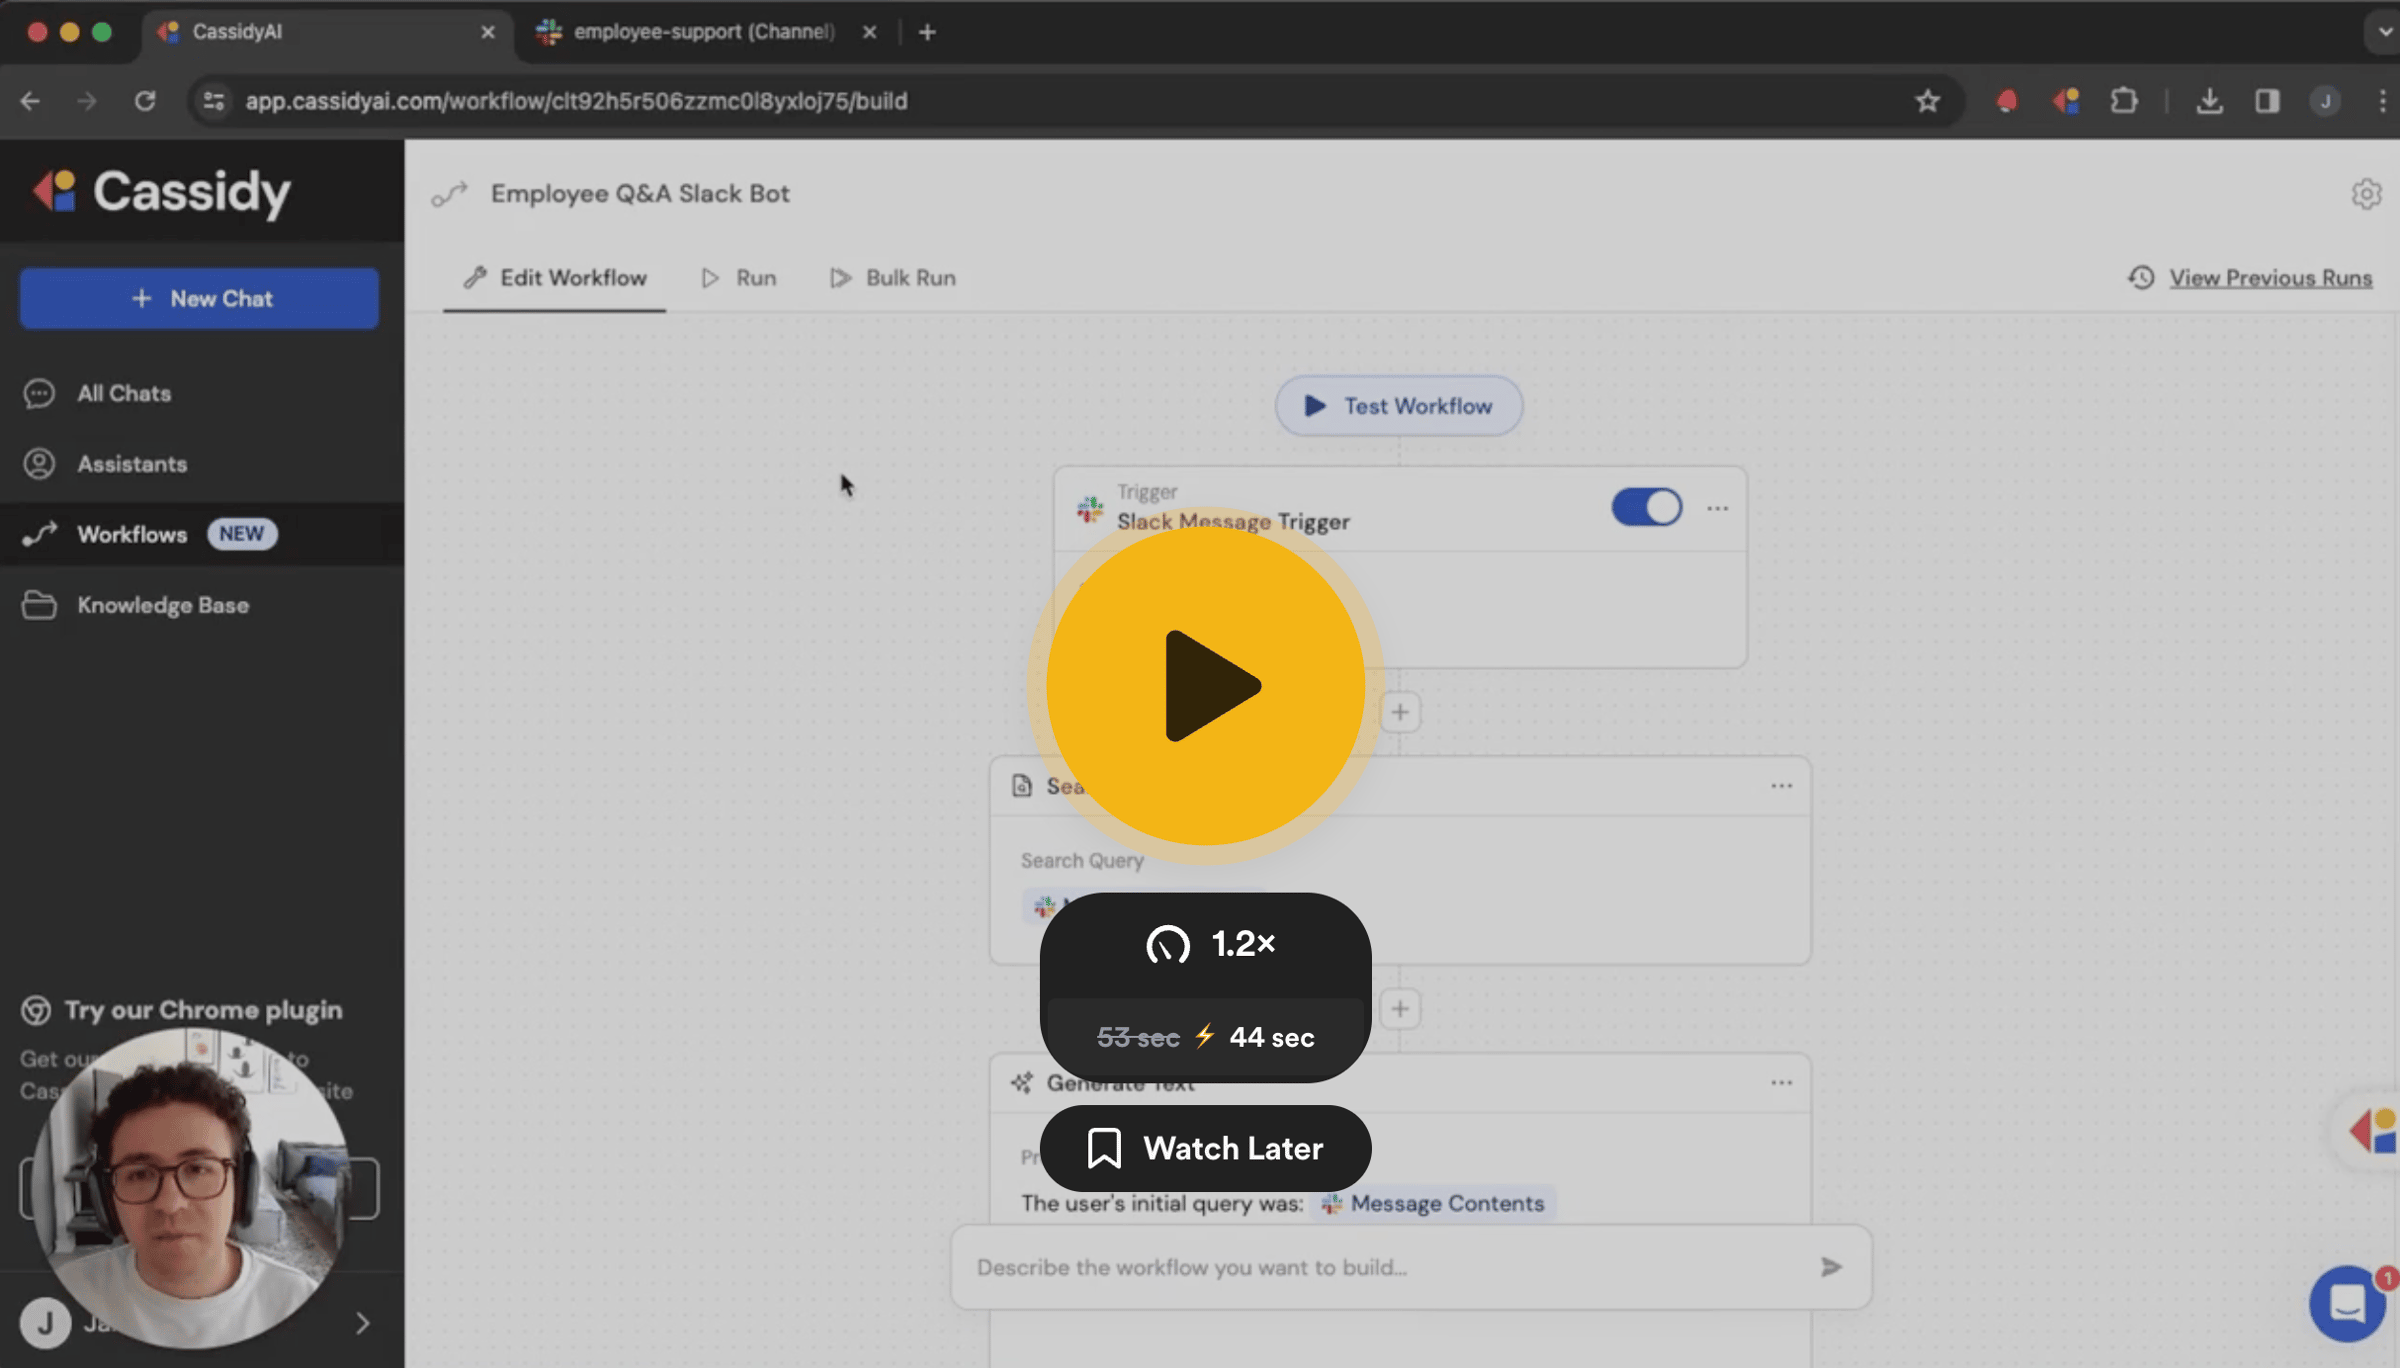
Task: Click the Cassidy extension icon in toolbar
Action: [x=2066, y=101]
